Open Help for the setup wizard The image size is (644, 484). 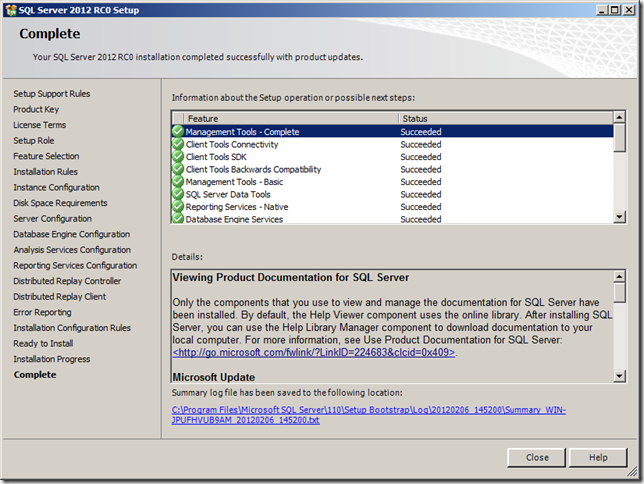click(598, 457)
